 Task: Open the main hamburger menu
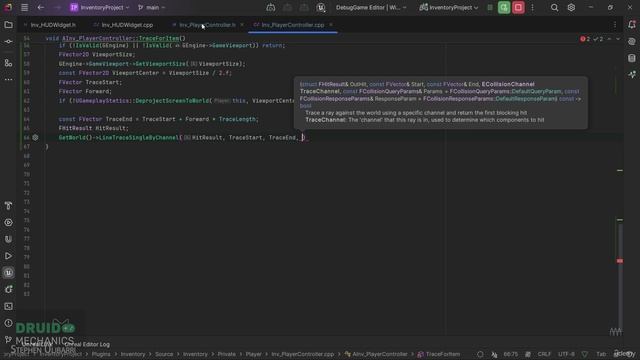(24, 7)
